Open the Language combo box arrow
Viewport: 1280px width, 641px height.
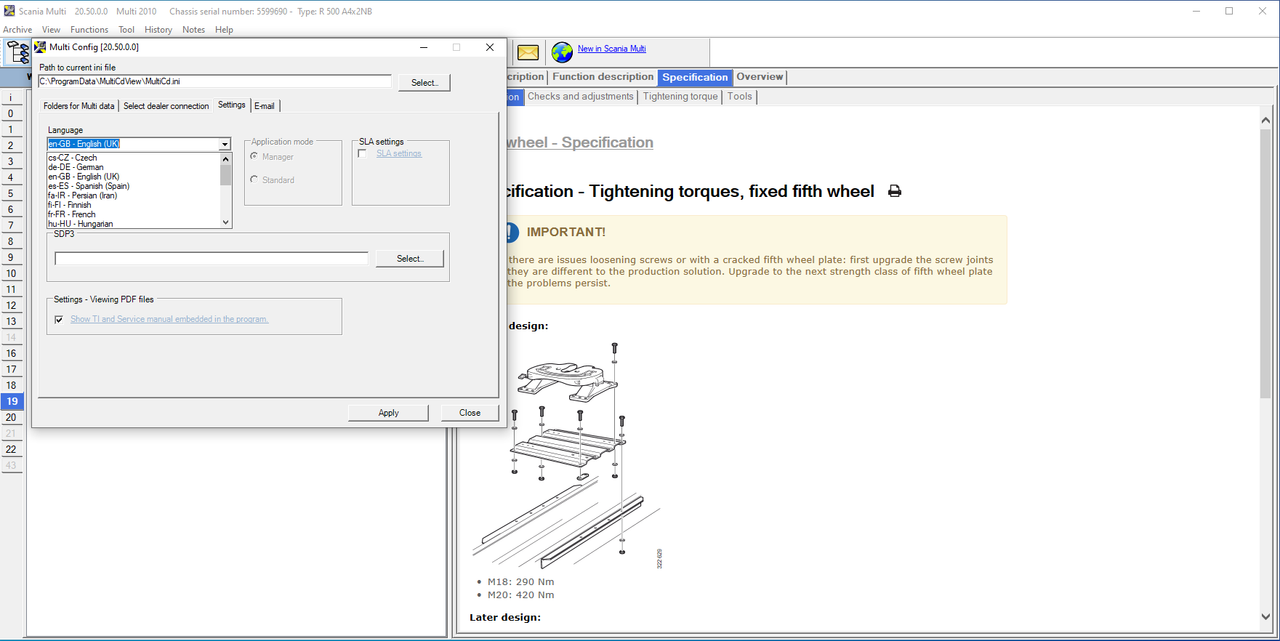click(x=225, y=144)
